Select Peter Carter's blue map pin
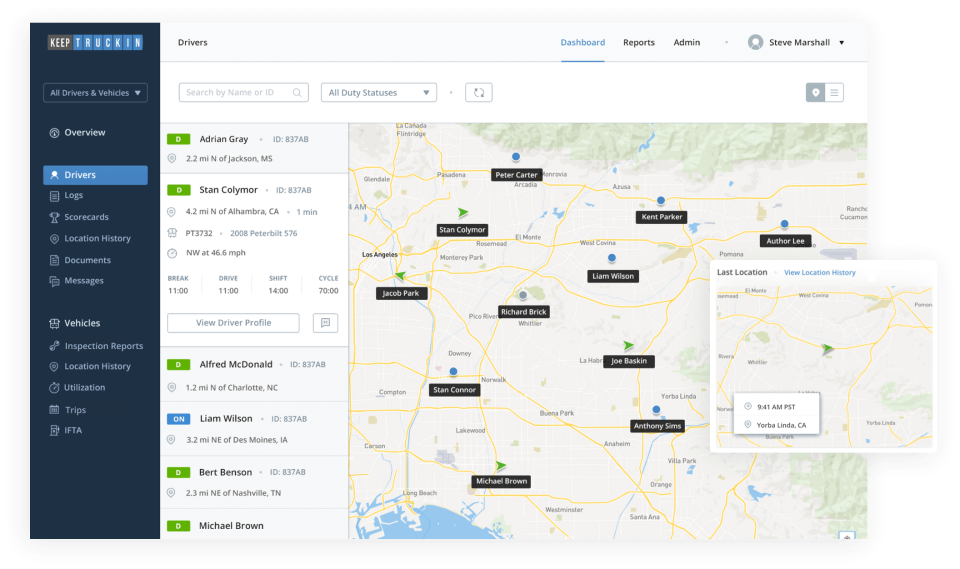 click(516, 157)
